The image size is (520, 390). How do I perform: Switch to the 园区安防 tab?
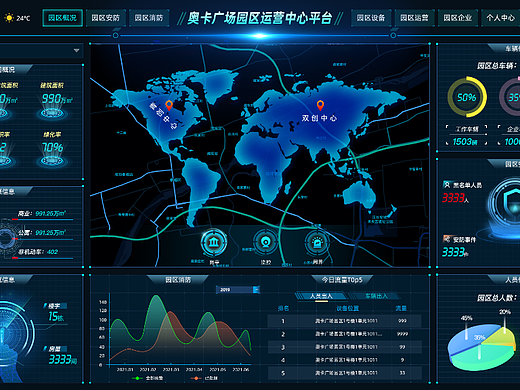(106, 18)
